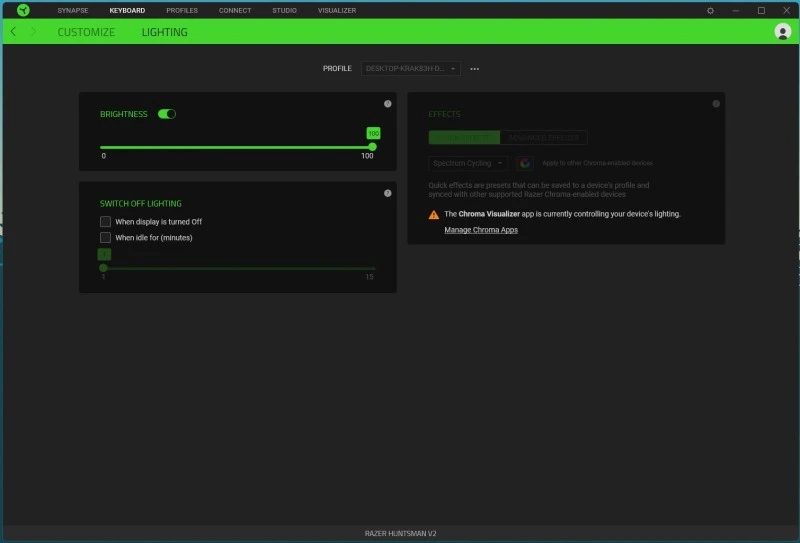Open the Profile dropdown
800x543 pixels.
click(x=411, y=69)
